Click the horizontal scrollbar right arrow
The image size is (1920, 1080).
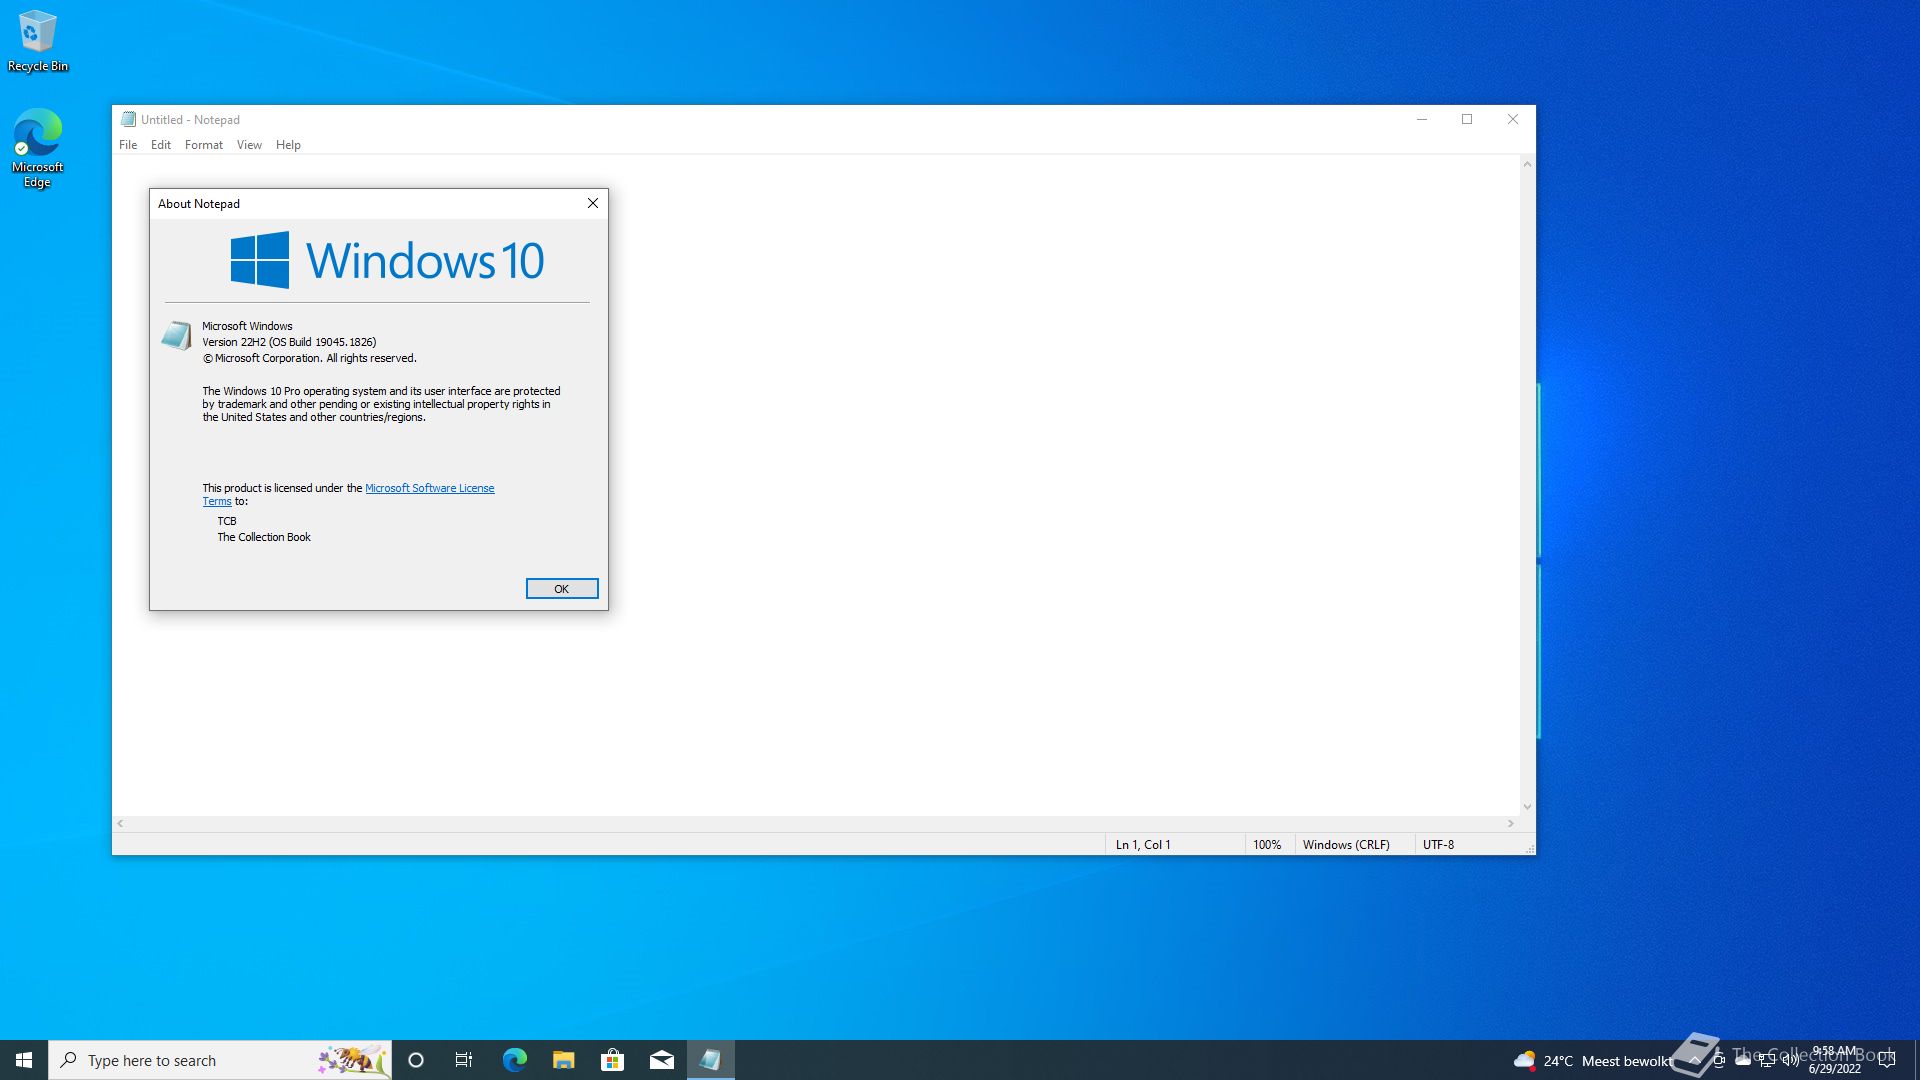click(x=1511, y=824)
